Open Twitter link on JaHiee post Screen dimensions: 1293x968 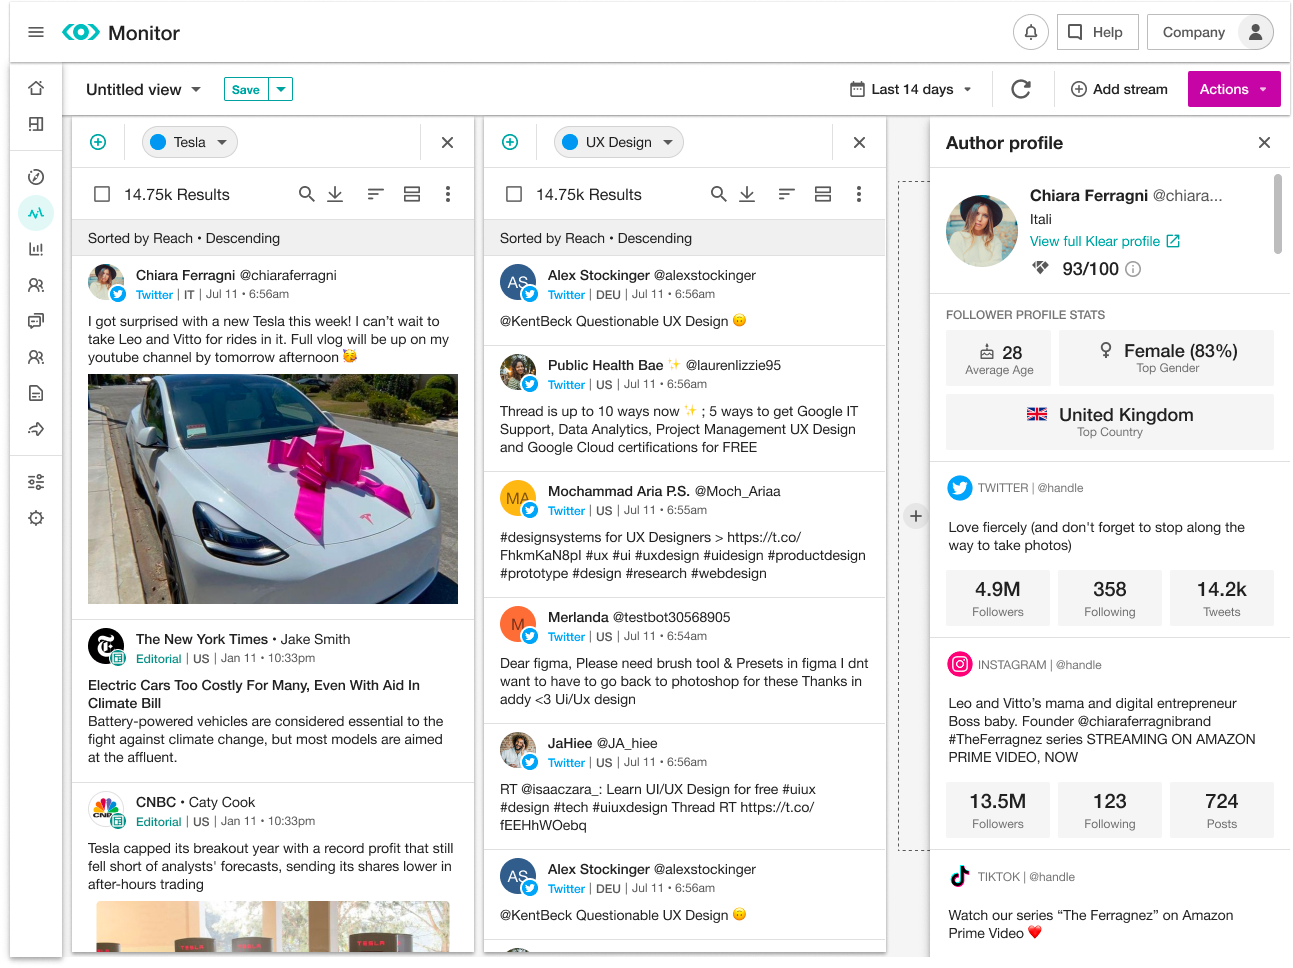point(566,763)
